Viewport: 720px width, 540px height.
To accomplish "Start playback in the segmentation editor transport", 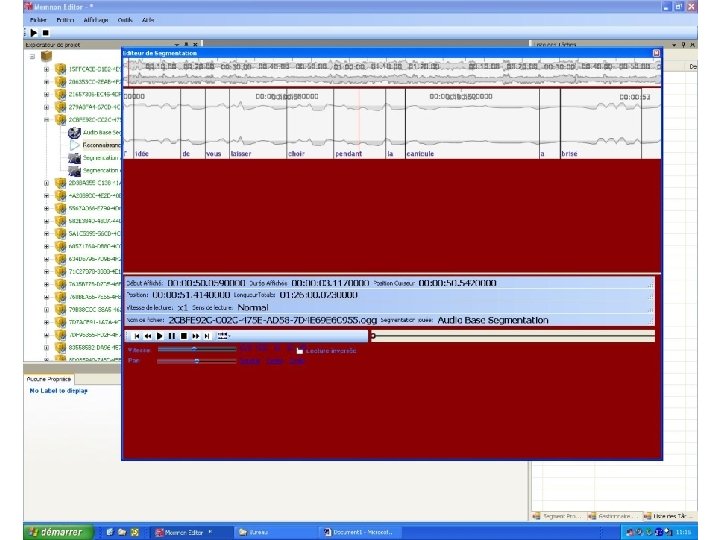I will point(160,336).
